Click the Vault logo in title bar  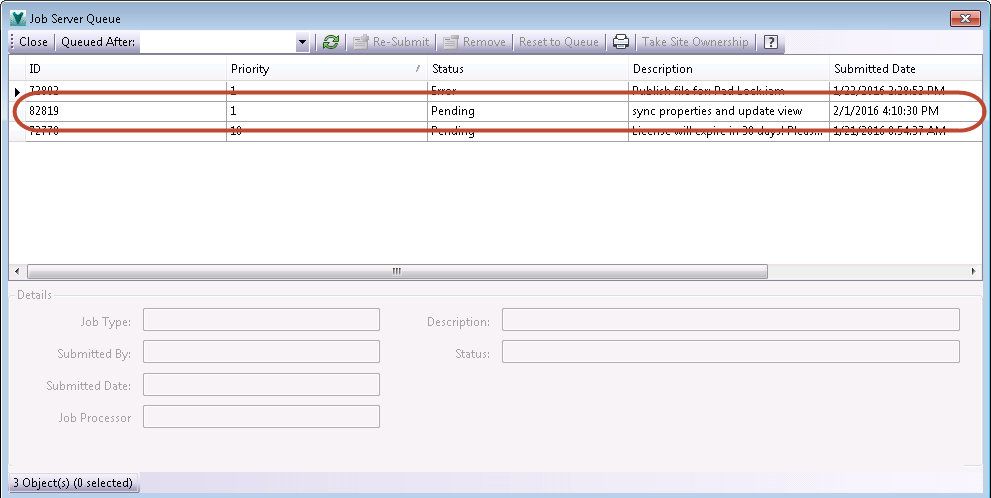point(17,18)
